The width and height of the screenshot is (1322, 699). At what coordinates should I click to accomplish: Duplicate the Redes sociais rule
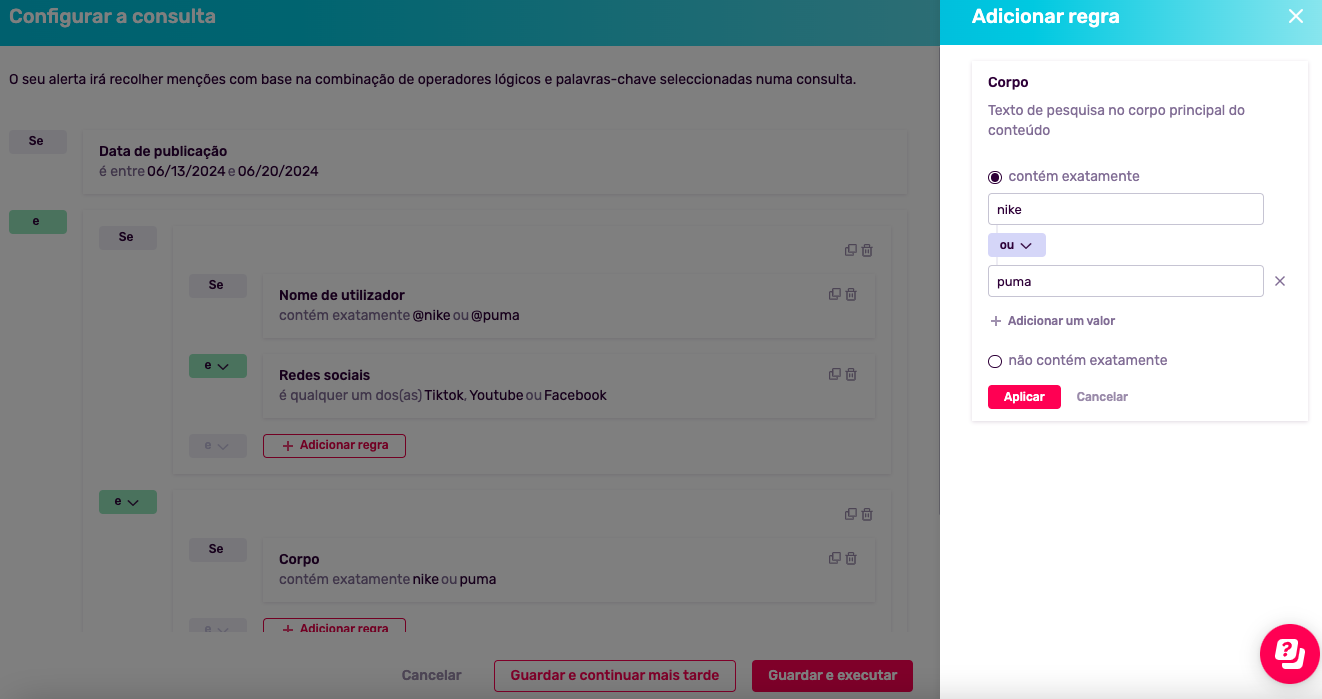tap(834, 374)
